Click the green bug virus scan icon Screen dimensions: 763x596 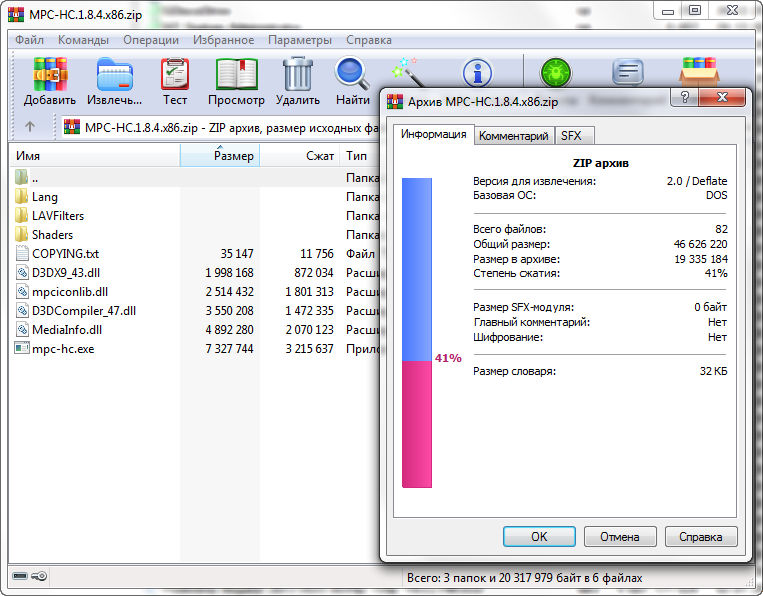click(x=552, y=73)
